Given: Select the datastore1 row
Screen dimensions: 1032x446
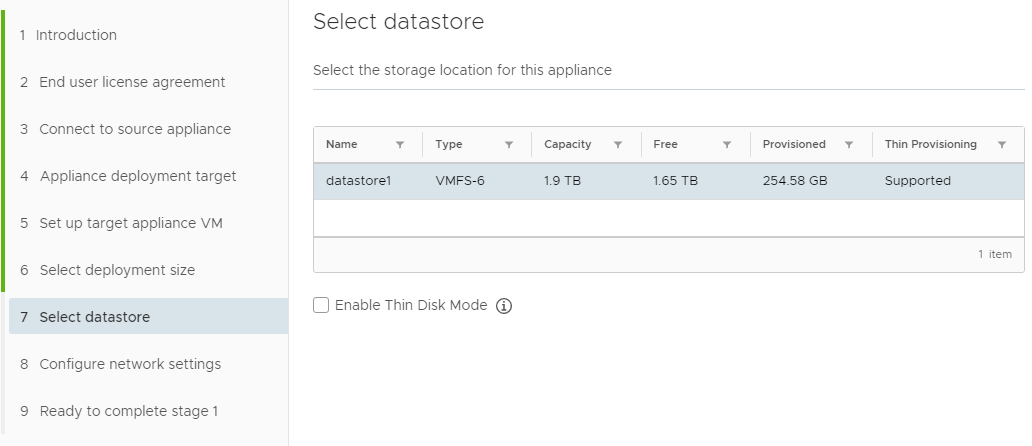Looking at the screenshot, I should click(669, 181).
